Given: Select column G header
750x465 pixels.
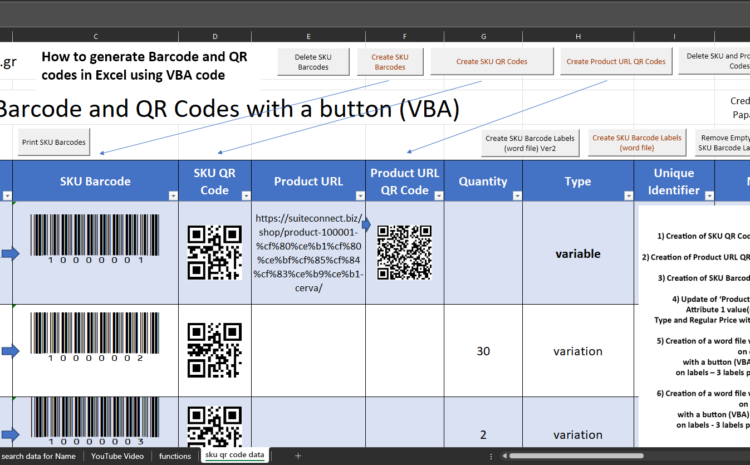Looking at the screenshot, I should click(x=483, y=36).
